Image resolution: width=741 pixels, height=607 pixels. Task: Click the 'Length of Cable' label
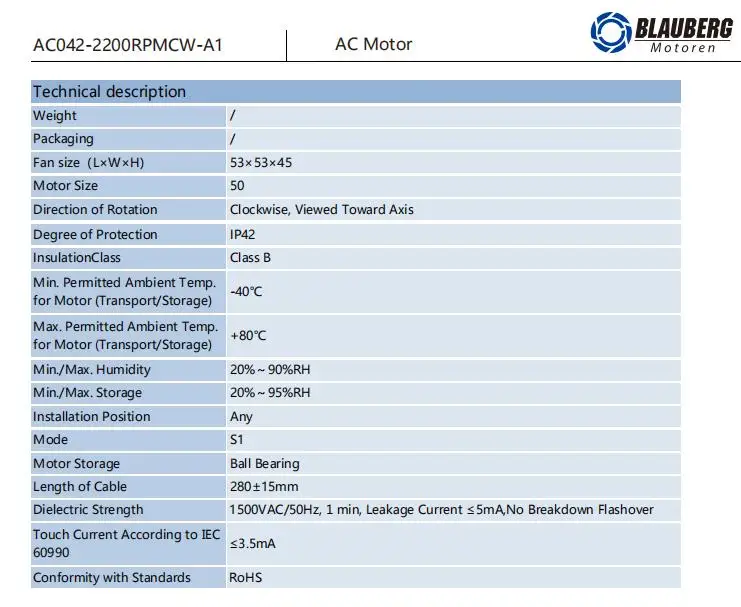(x=80, y=487)
